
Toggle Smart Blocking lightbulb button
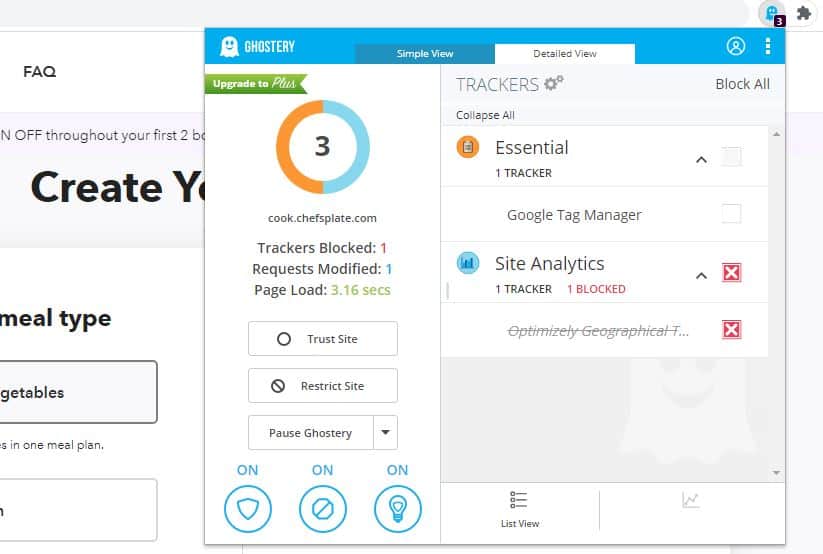pyautogui.click(x=397, y=509)
